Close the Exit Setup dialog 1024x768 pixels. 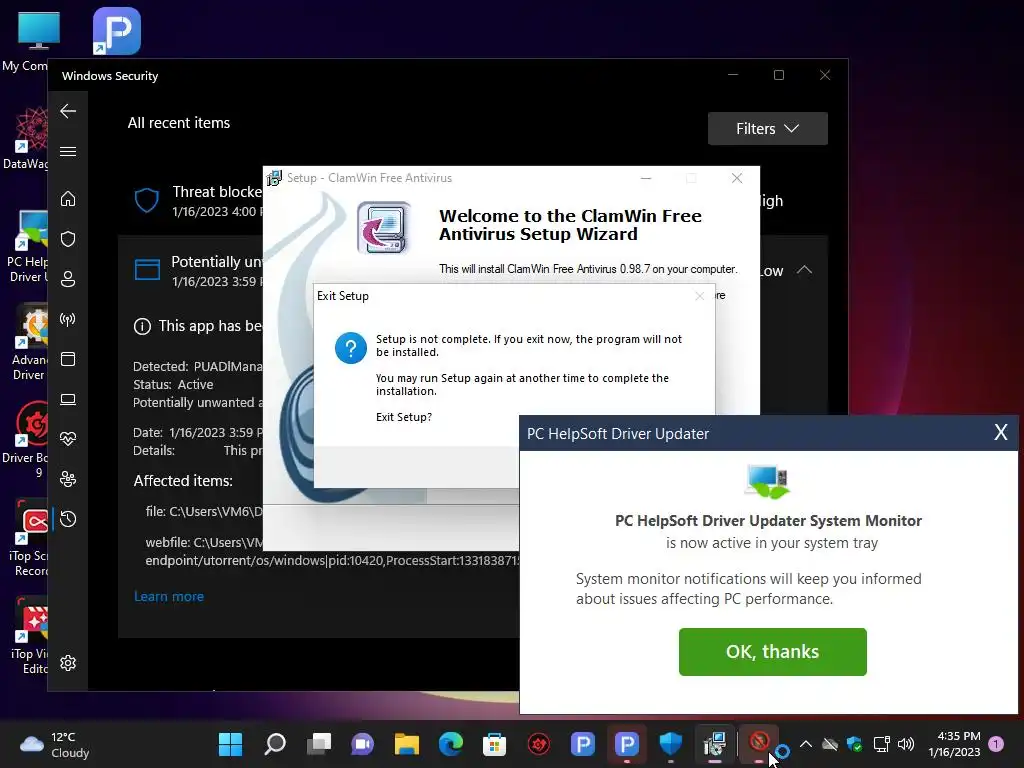[699, 296]
